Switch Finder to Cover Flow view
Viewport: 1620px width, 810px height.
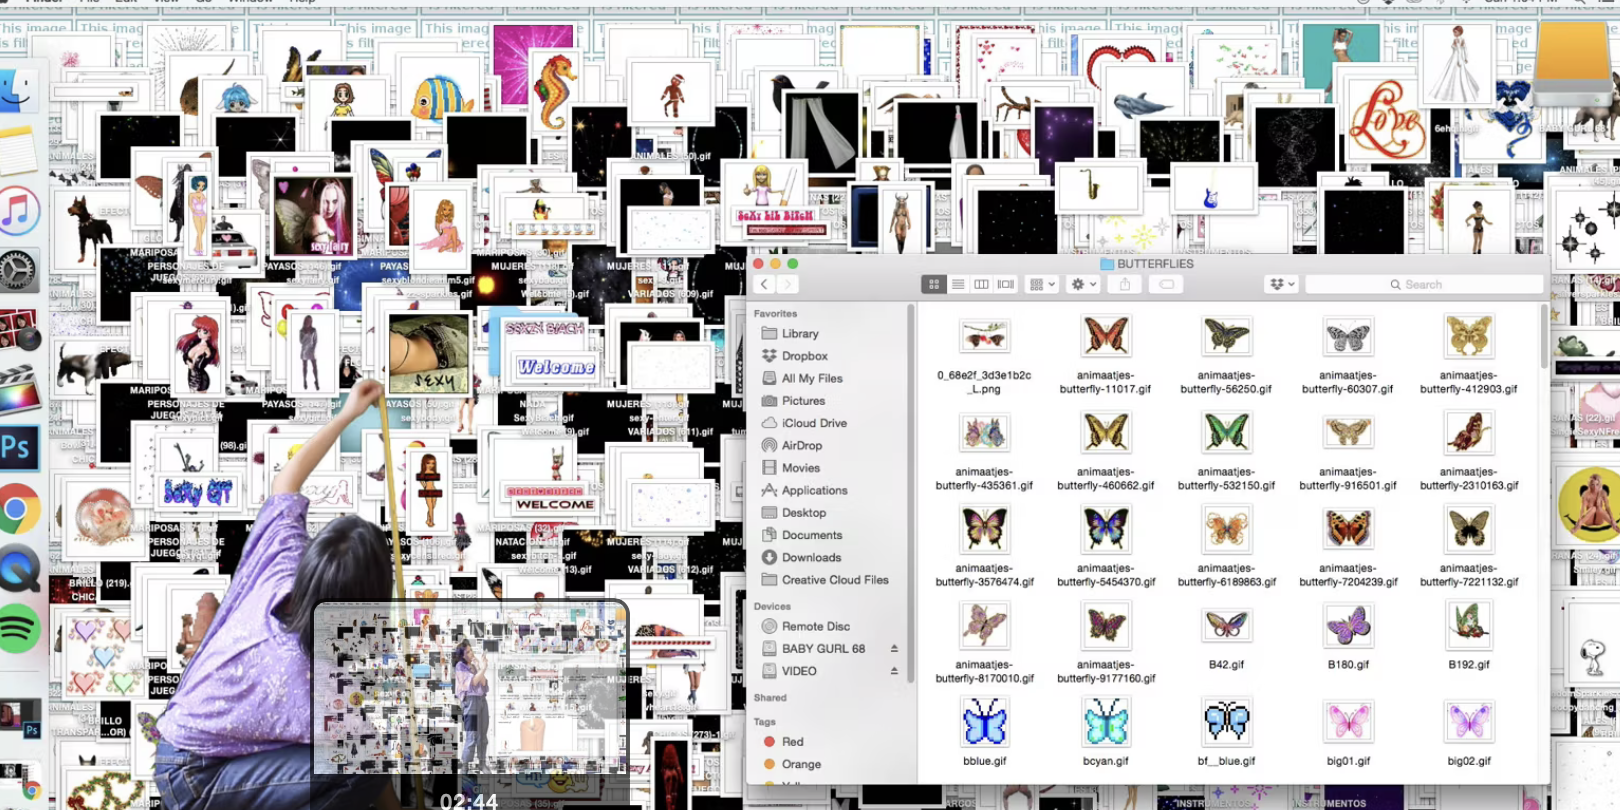pyautogui.click(x=1005, y=285)
